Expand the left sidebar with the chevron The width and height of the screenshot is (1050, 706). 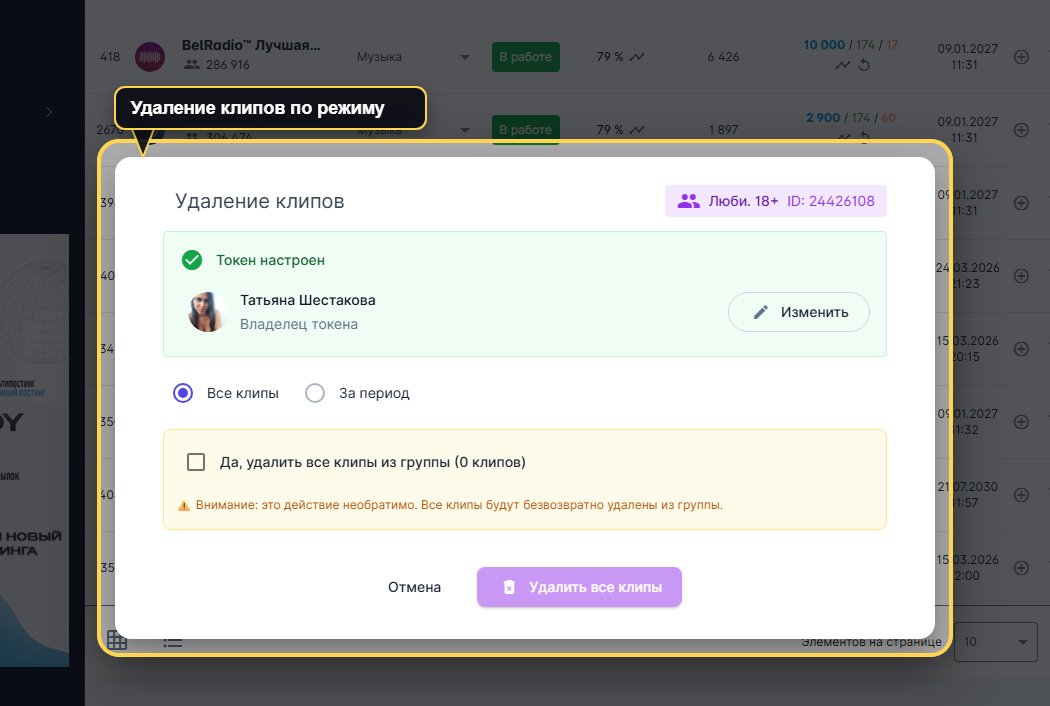[x=48, y=113]
